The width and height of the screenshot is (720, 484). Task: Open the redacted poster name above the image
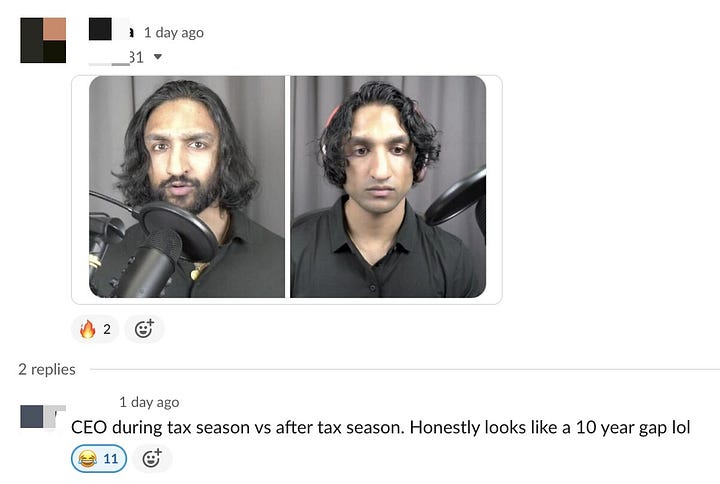click(x=111, y=29)
